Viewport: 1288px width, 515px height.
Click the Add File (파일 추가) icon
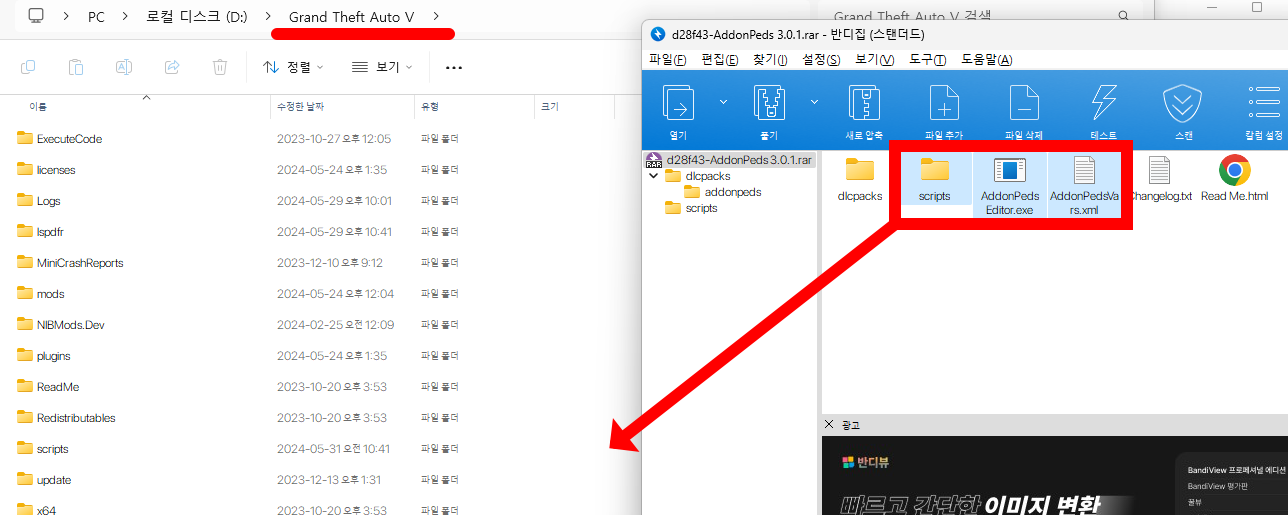click(944, 104)
